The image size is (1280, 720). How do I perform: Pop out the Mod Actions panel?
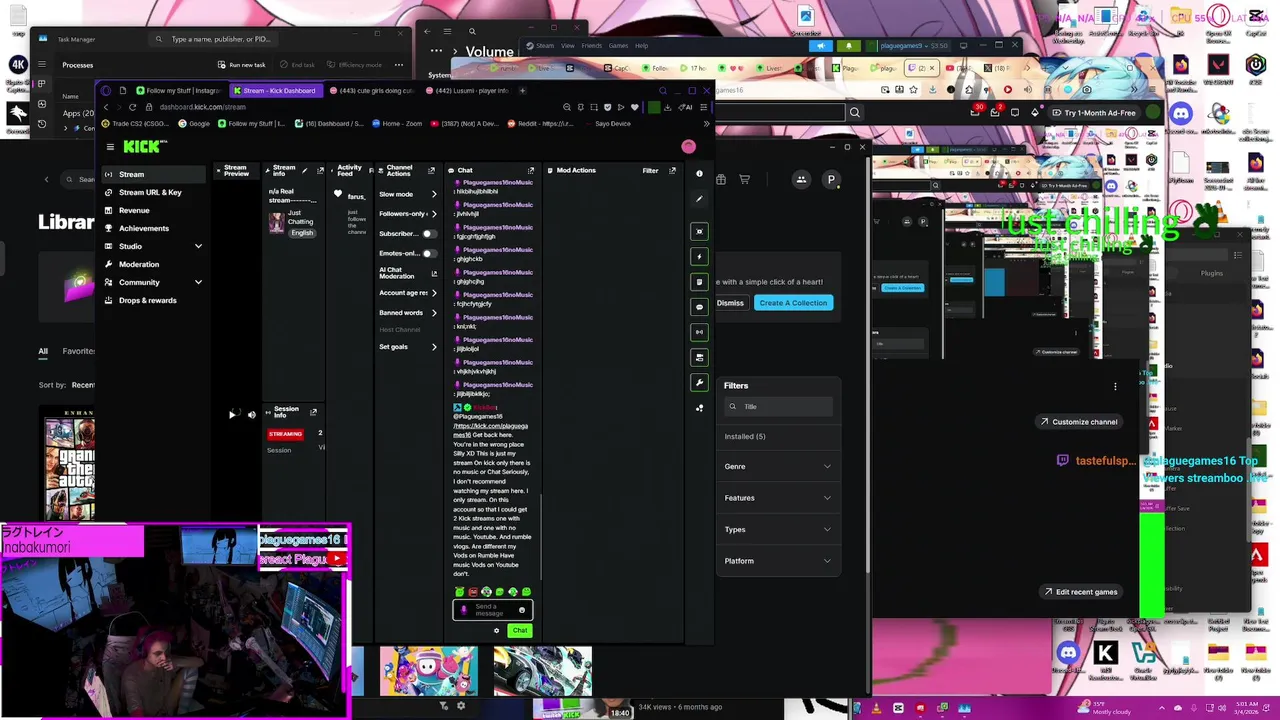[672, 171]
